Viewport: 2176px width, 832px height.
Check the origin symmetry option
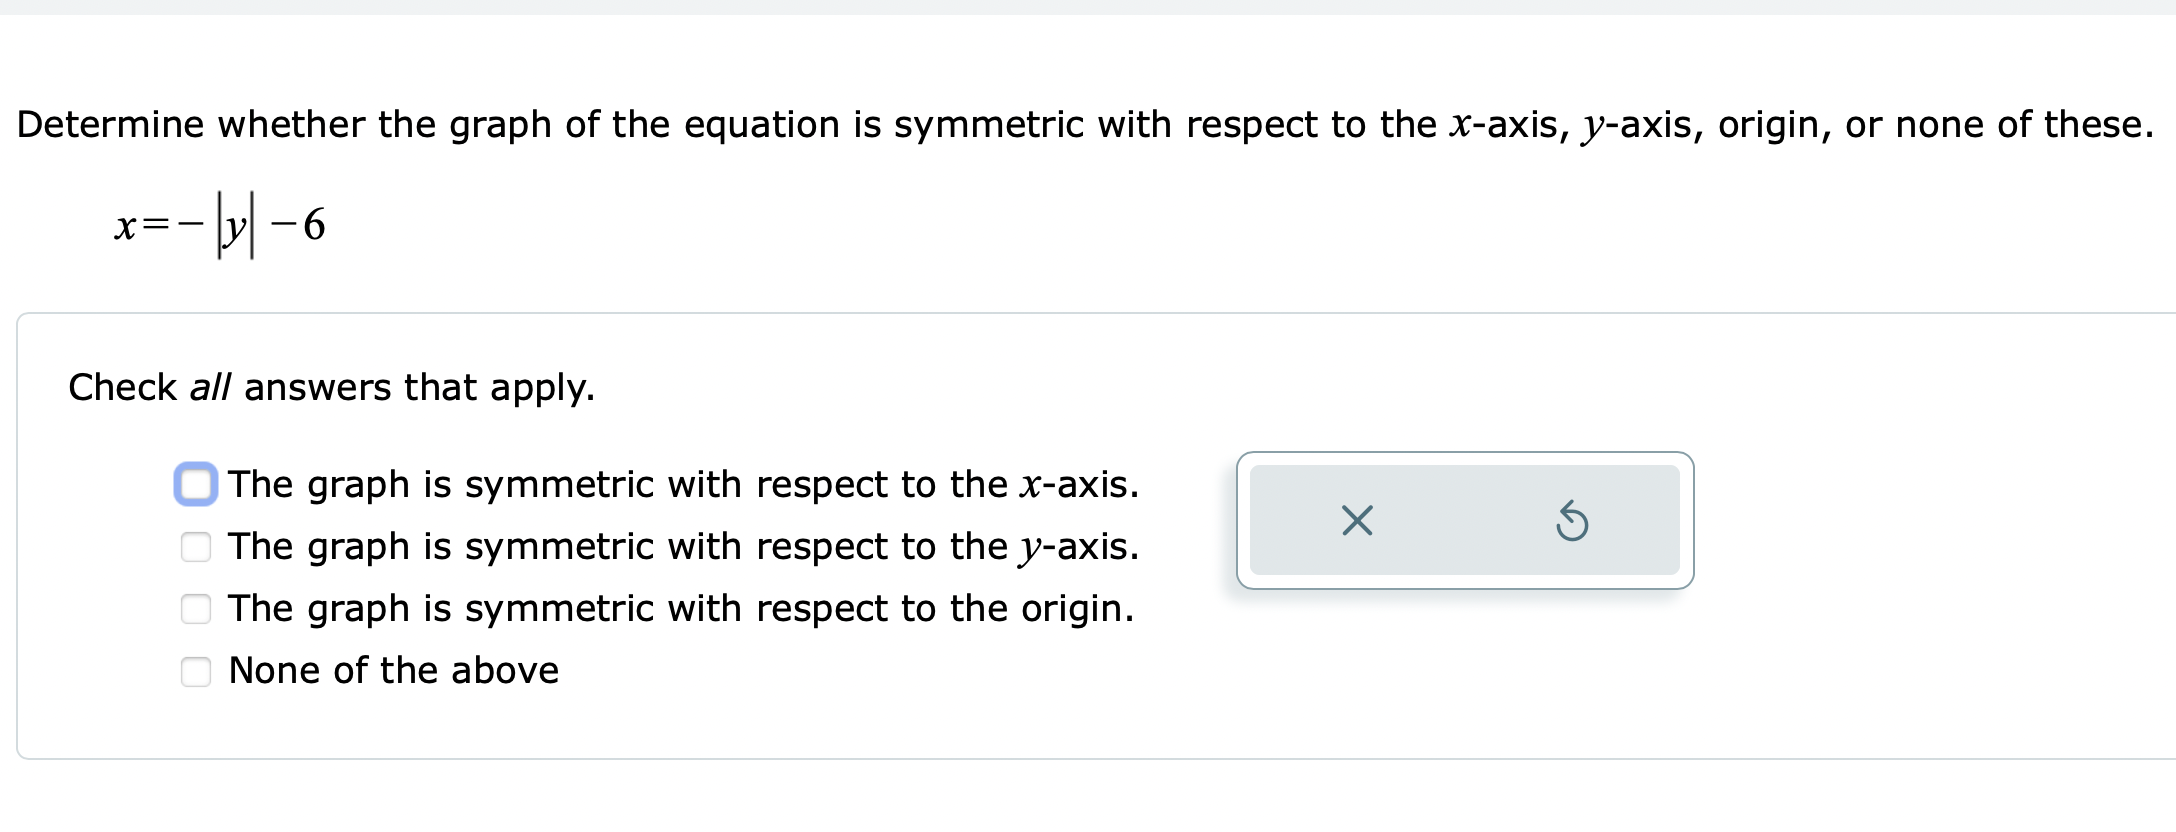(x=196, y=609)
